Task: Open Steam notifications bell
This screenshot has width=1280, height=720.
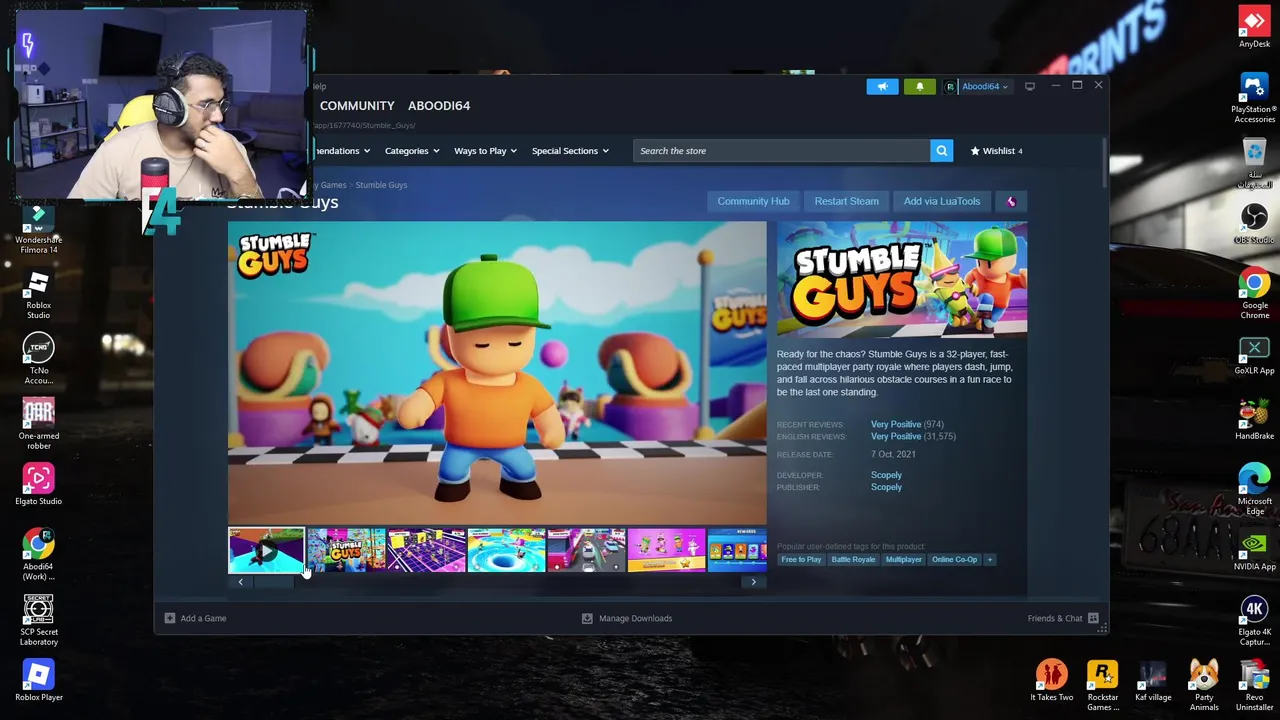Action: point(920,87)
